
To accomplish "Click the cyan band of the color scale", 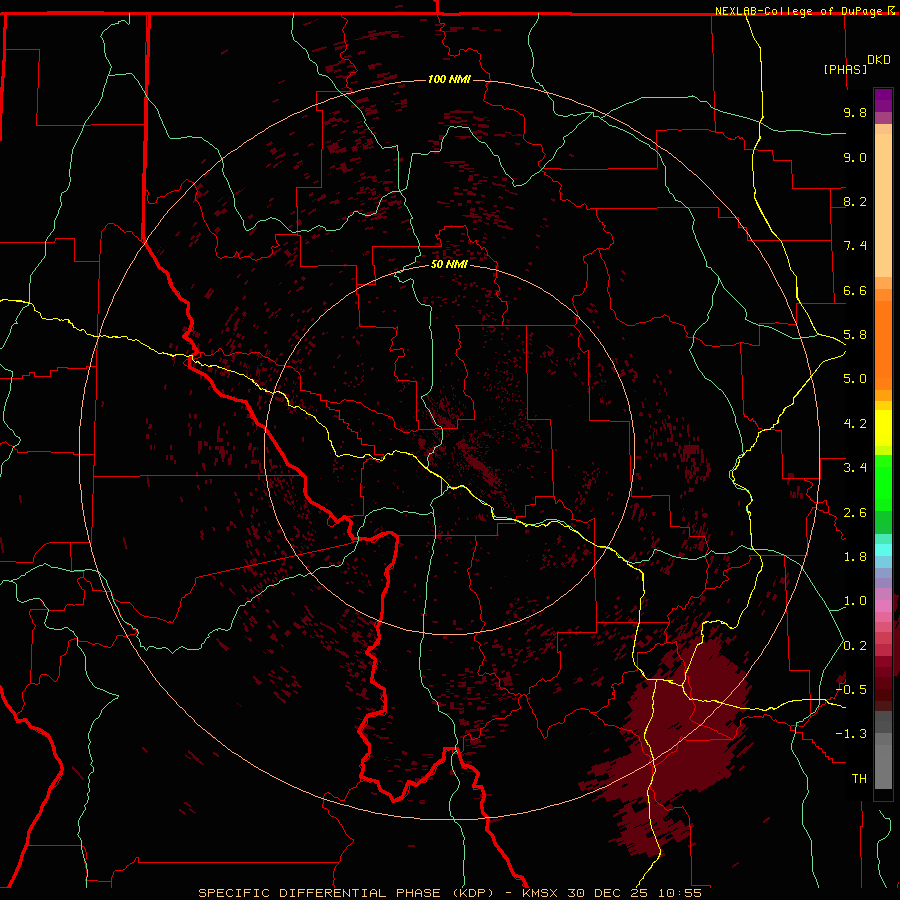I will [x=883, y=549].
